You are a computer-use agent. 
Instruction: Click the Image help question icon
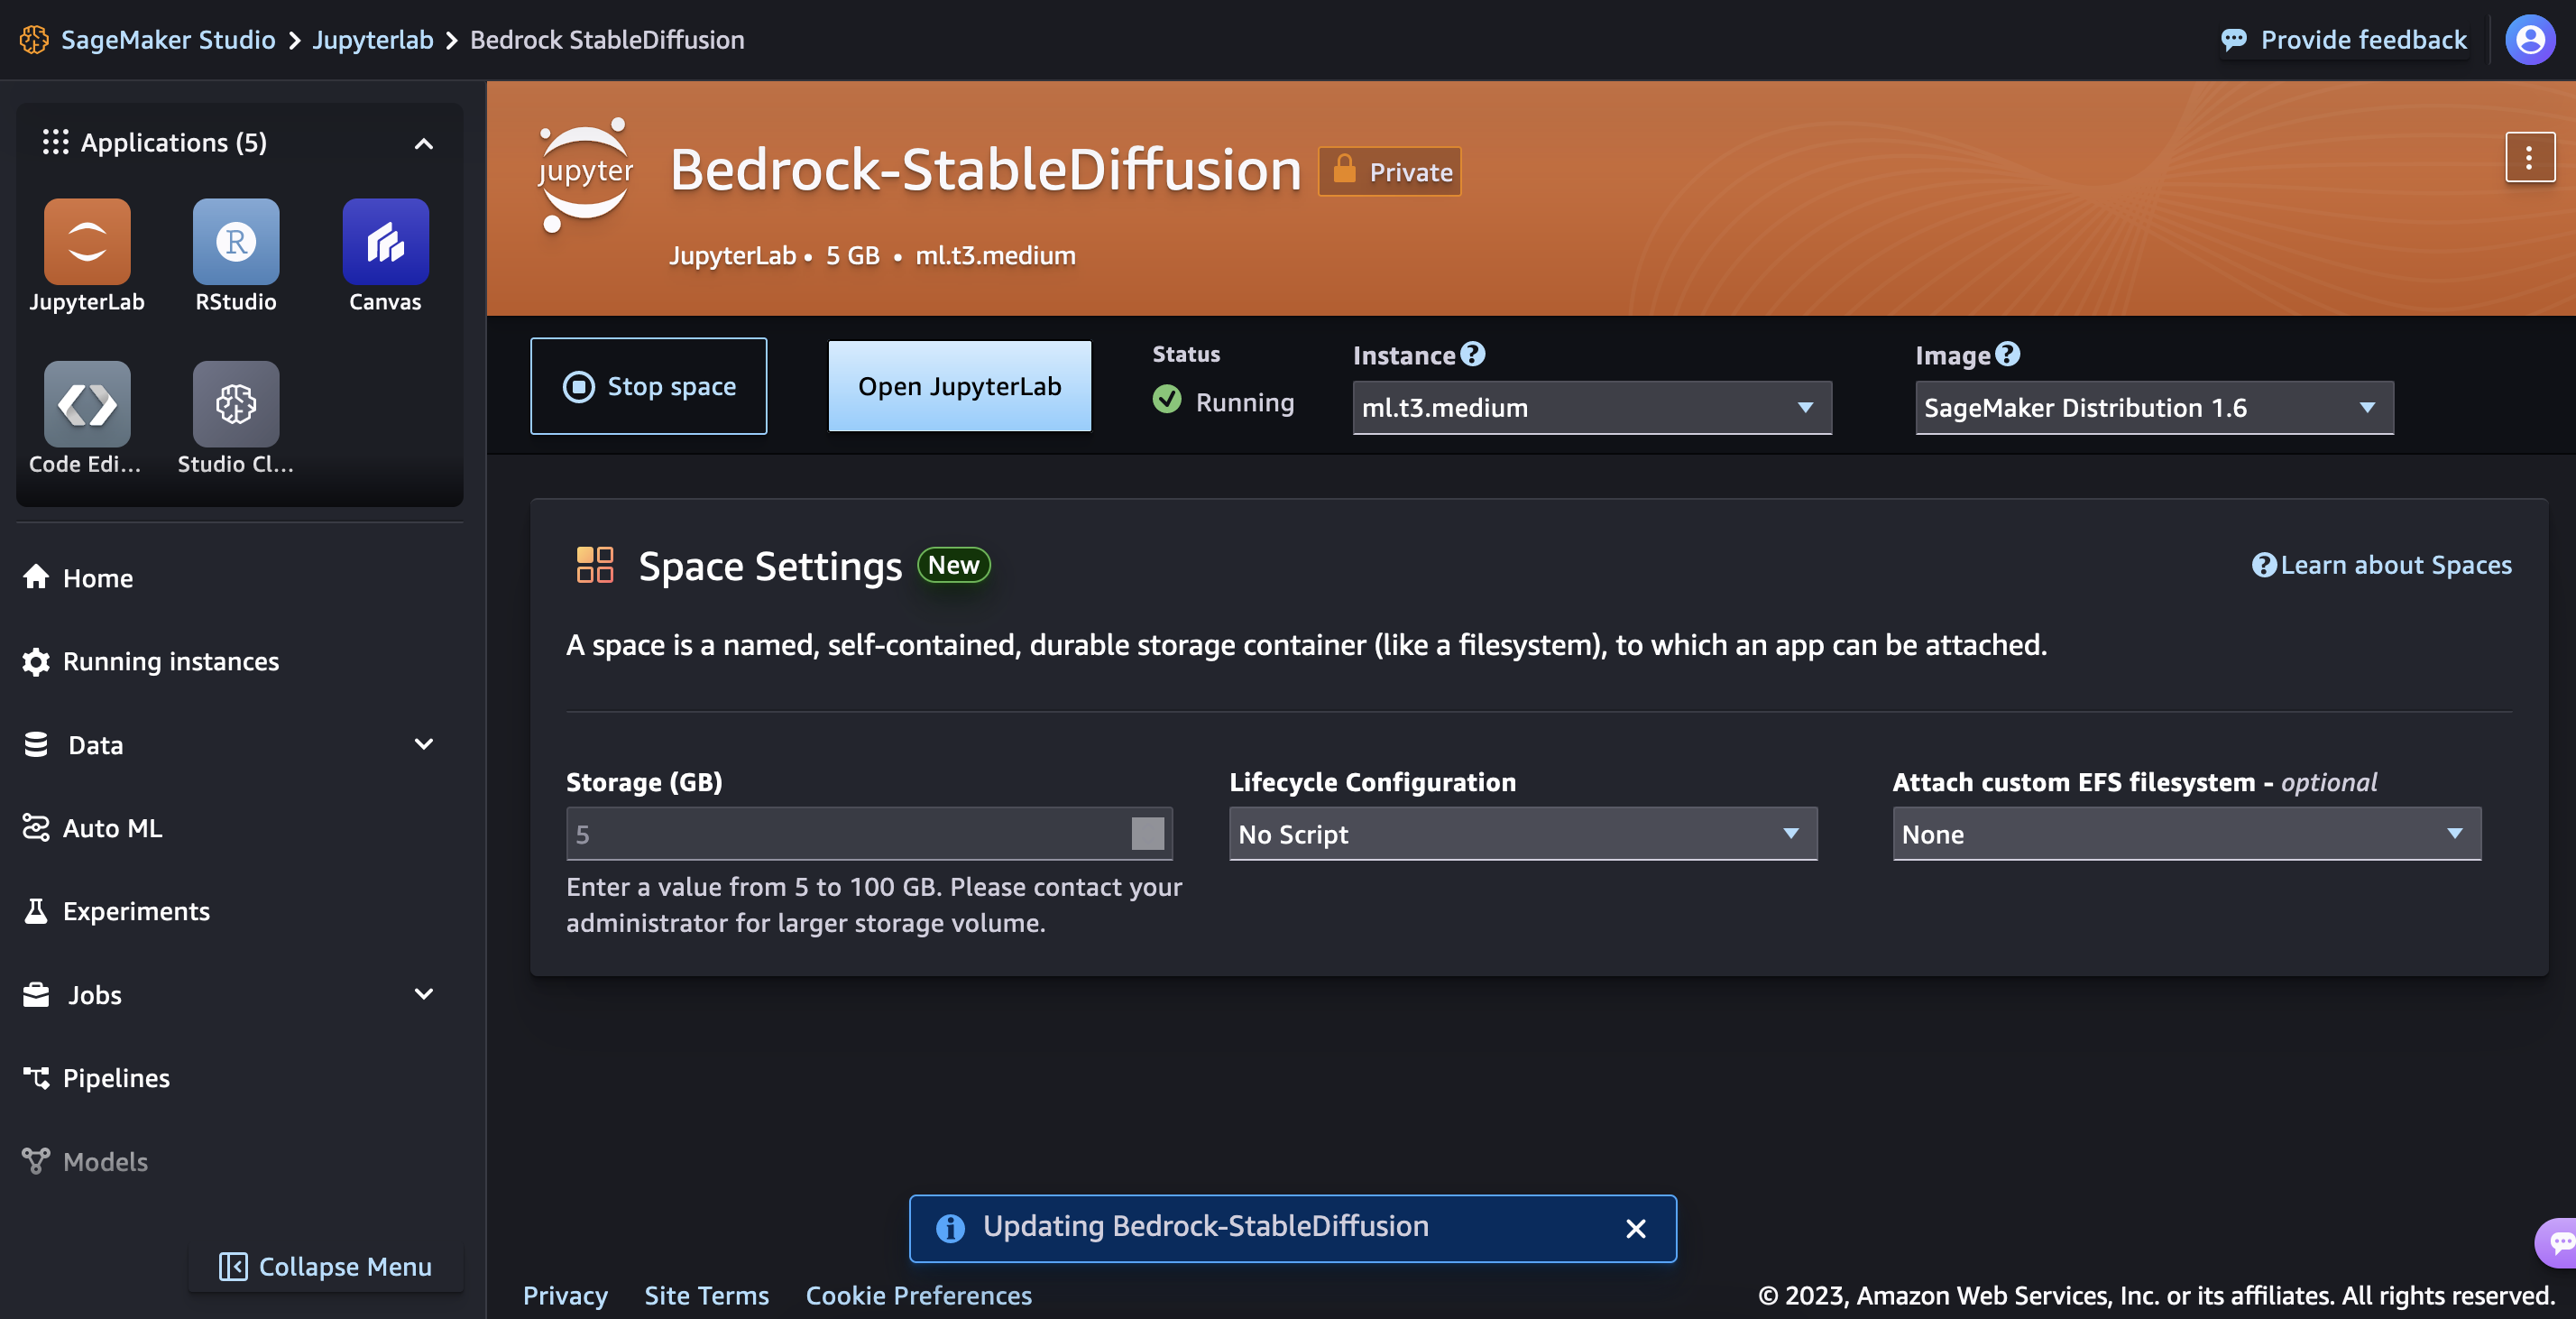click(x=2007, y=354)
